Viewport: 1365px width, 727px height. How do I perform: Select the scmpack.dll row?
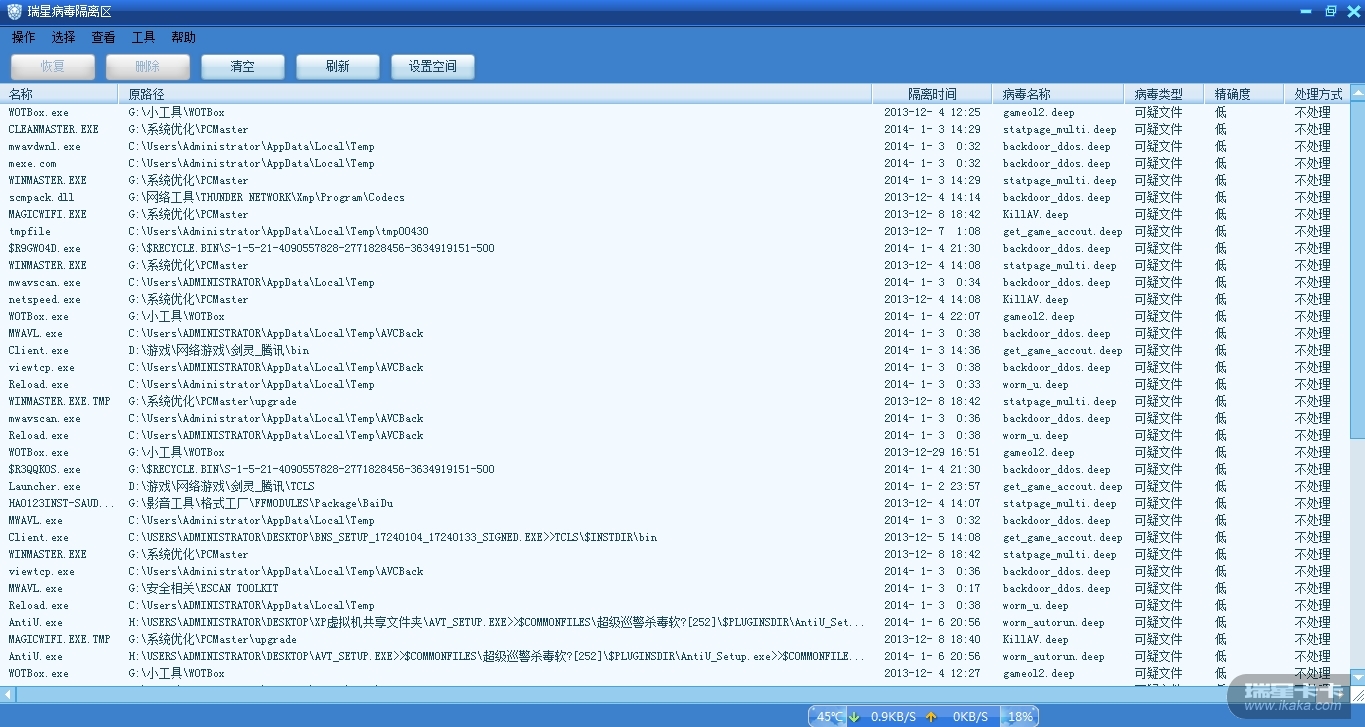[675, 197]
